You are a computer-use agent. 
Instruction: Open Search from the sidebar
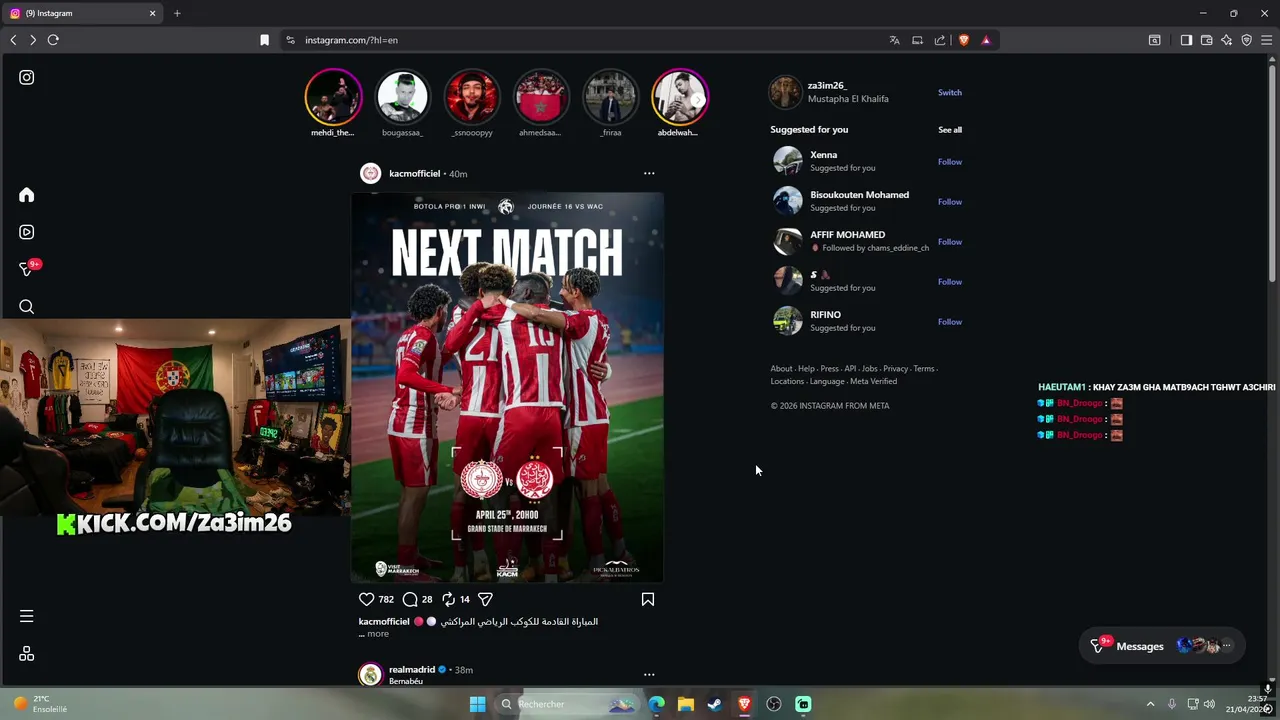pos(27,307)
